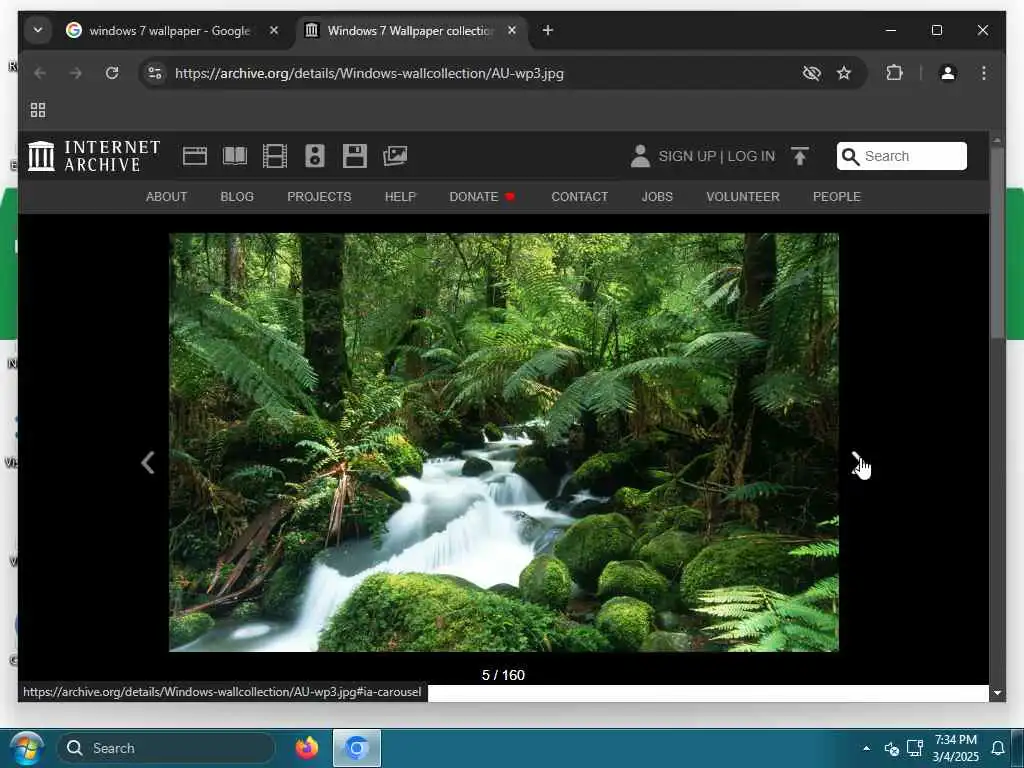
Task: Open Chrome's three-dot menu
Action: pyautogui.click(x=984, y=72)
